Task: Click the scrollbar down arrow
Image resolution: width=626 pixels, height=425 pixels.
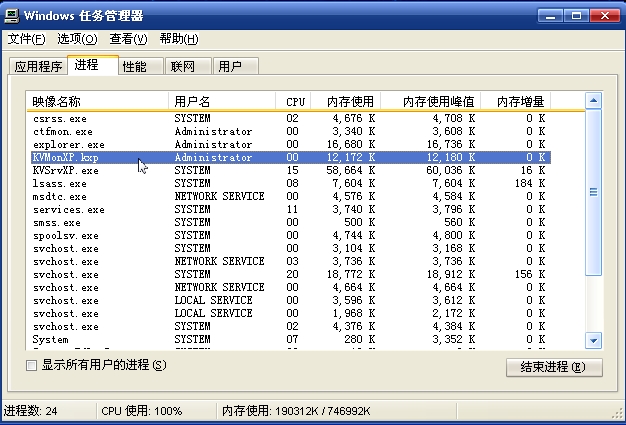Action: pos(594,341)
